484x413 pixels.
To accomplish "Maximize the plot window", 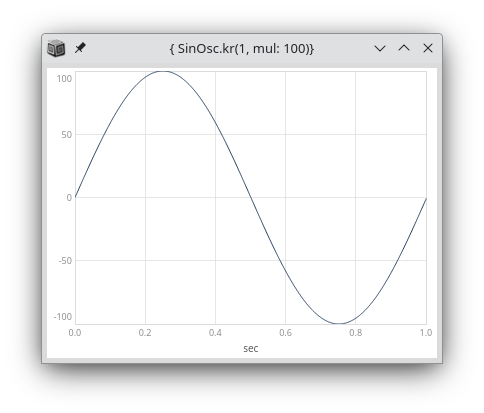I will 404,48.
